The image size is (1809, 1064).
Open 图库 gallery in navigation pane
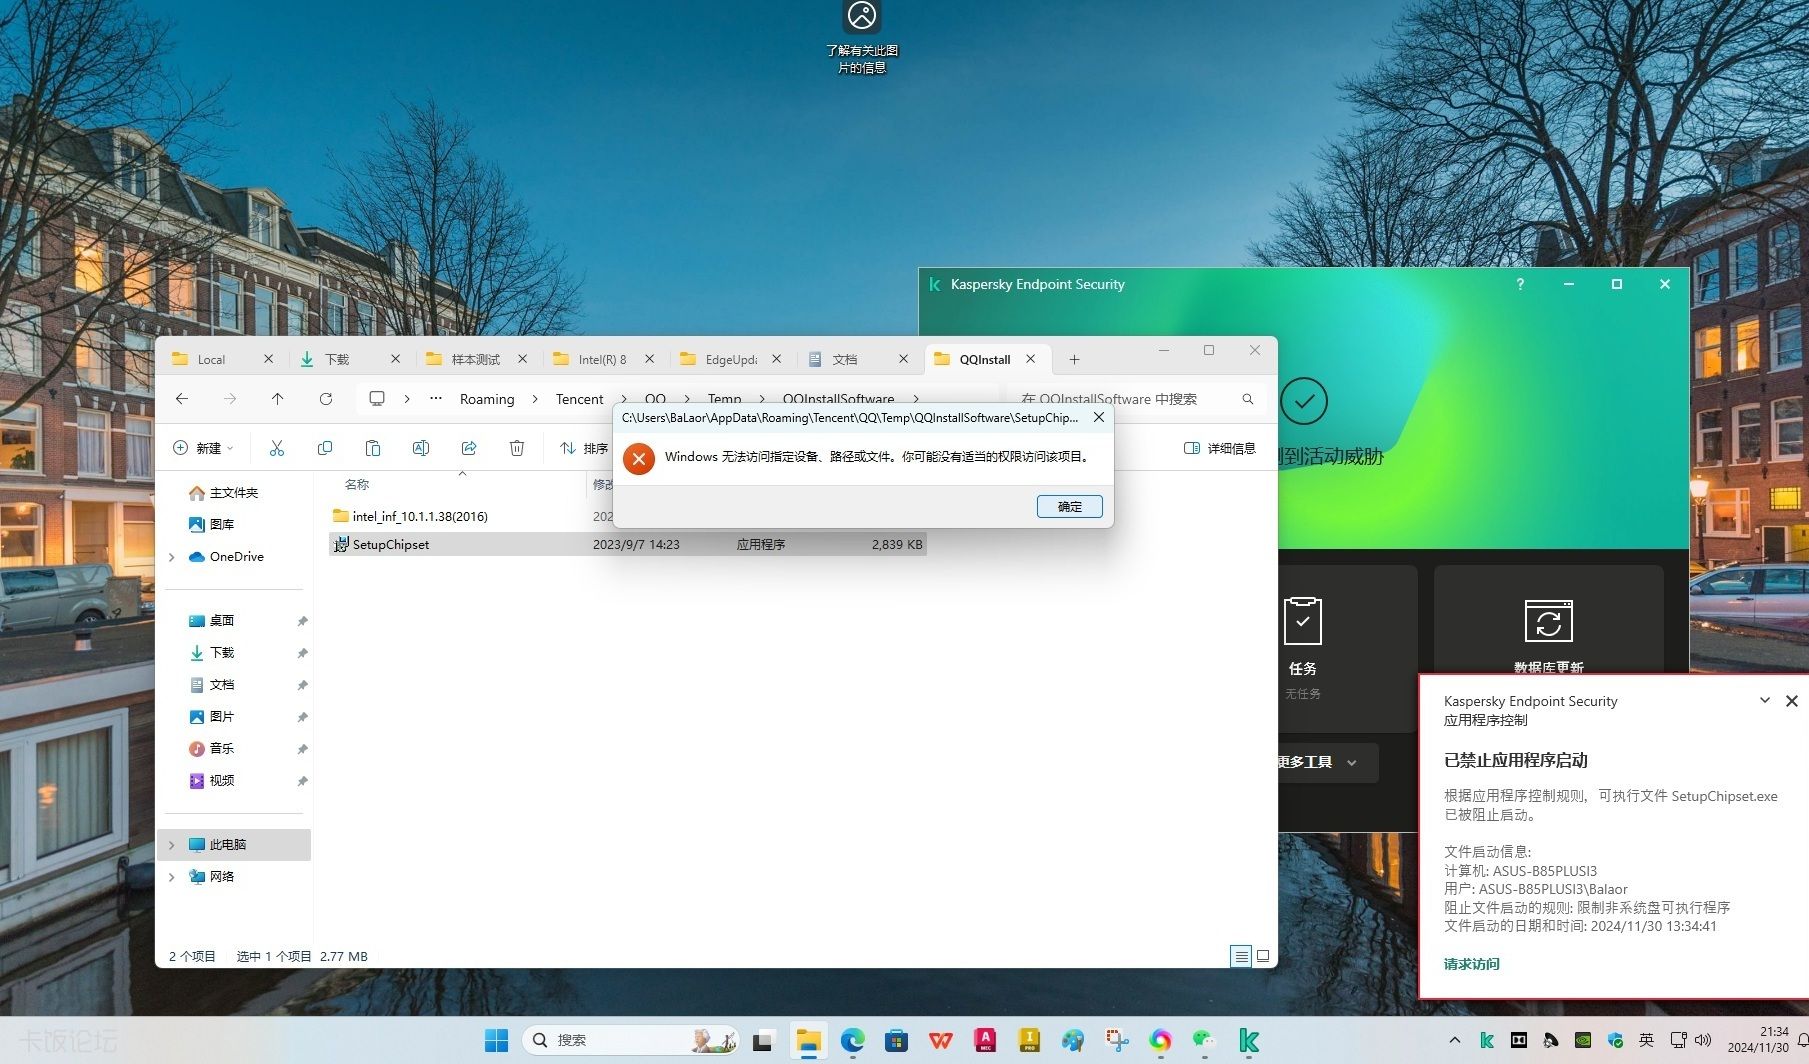click(x=212, y=524)
